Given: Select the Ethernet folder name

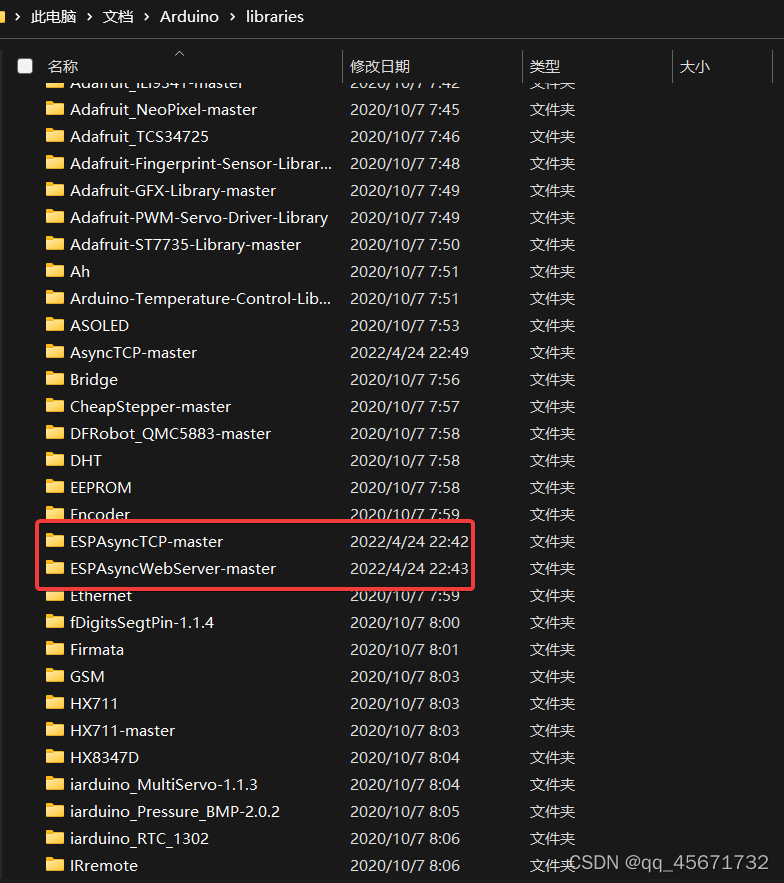Looking at the screenshot, I should pos(101,596).
